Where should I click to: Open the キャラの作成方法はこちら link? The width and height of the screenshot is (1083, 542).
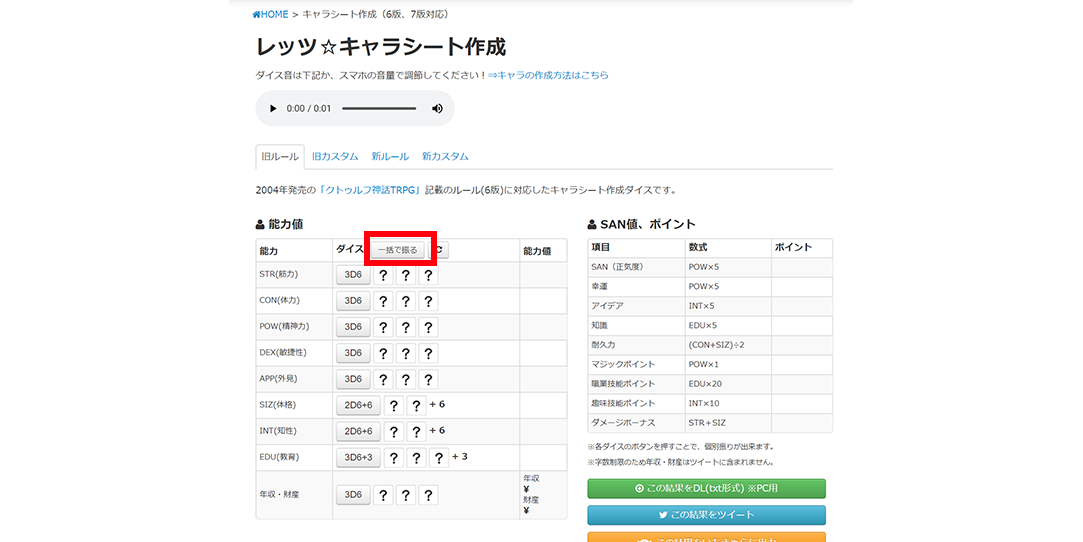[x=548, y=75]
